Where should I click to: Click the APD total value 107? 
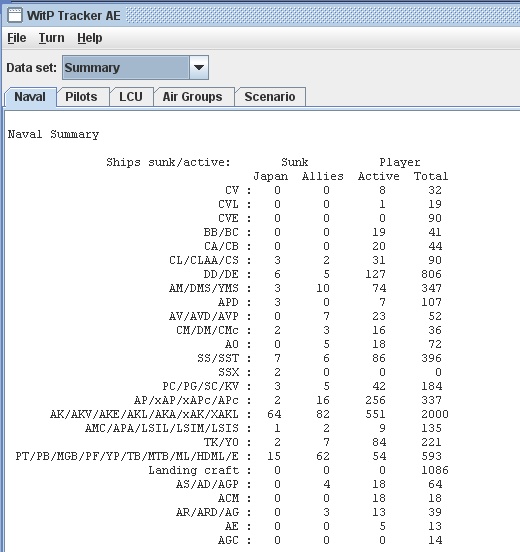click(432, 302)
